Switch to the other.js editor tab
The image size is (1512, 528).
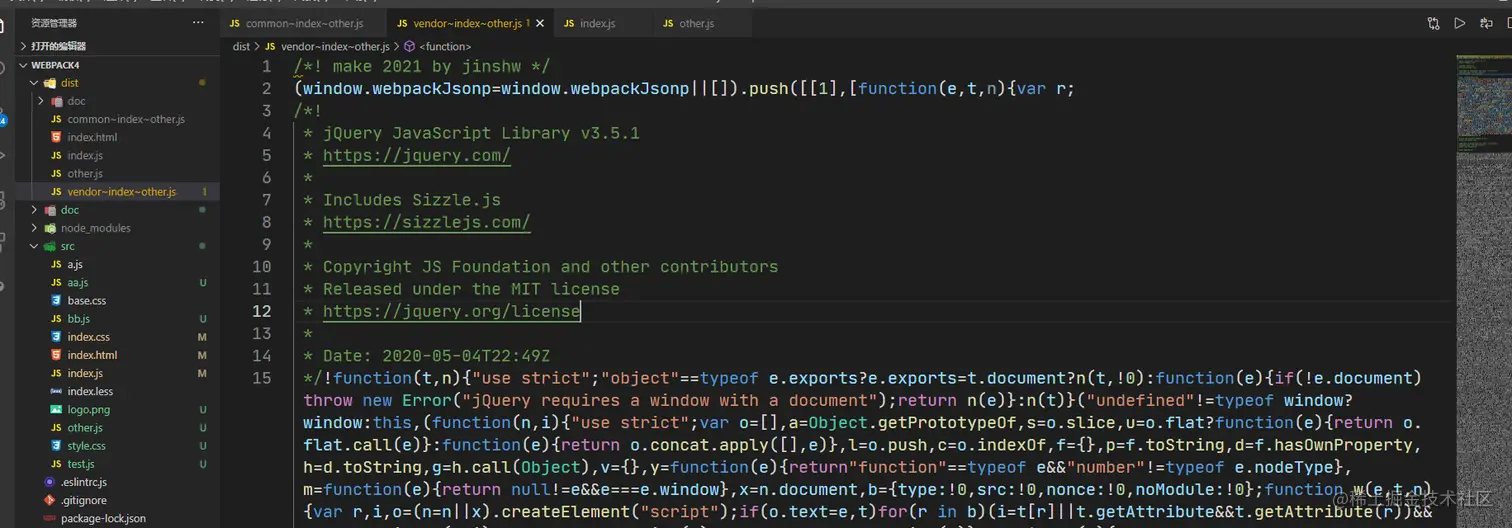[x=697, y=23]
